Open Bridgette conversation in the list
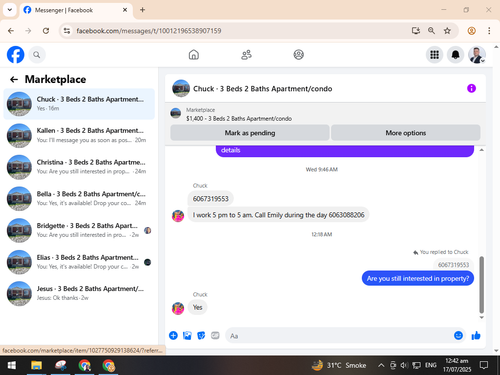500x375 pixels. [x=79, y=230]
